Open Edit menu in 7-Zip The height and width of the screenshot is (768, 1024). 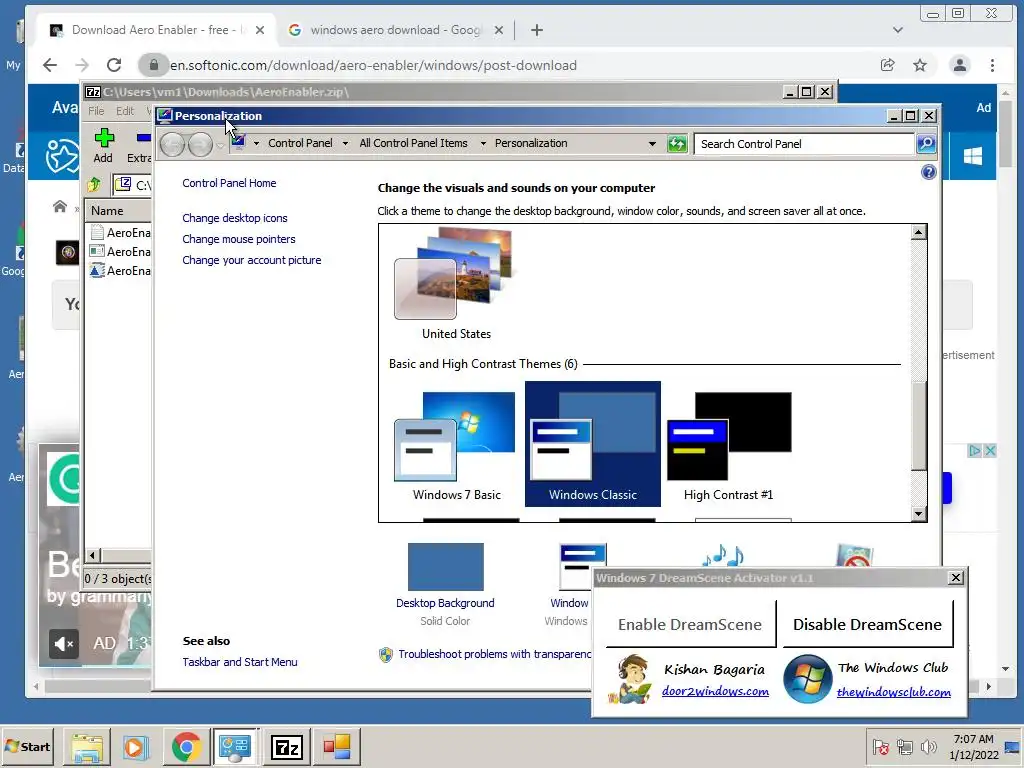[x=125, y=111]
